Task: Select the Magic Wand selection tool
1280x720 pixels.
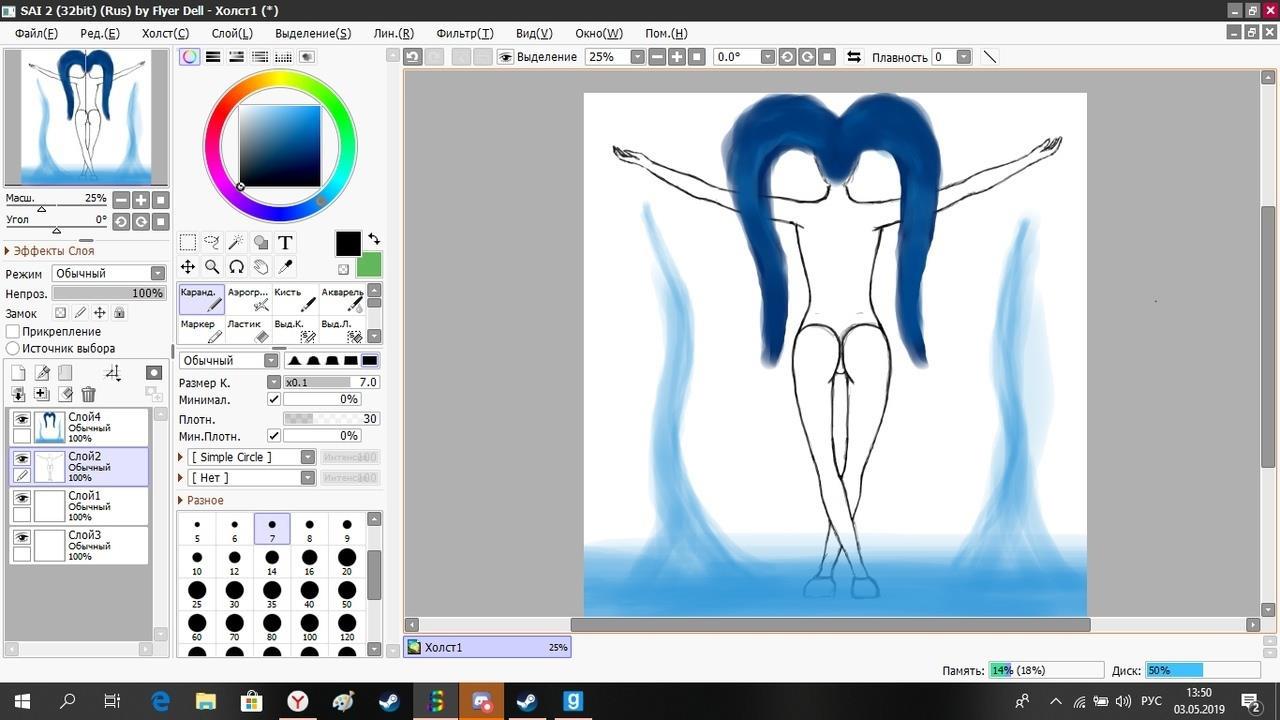Action: coord(236,242)
